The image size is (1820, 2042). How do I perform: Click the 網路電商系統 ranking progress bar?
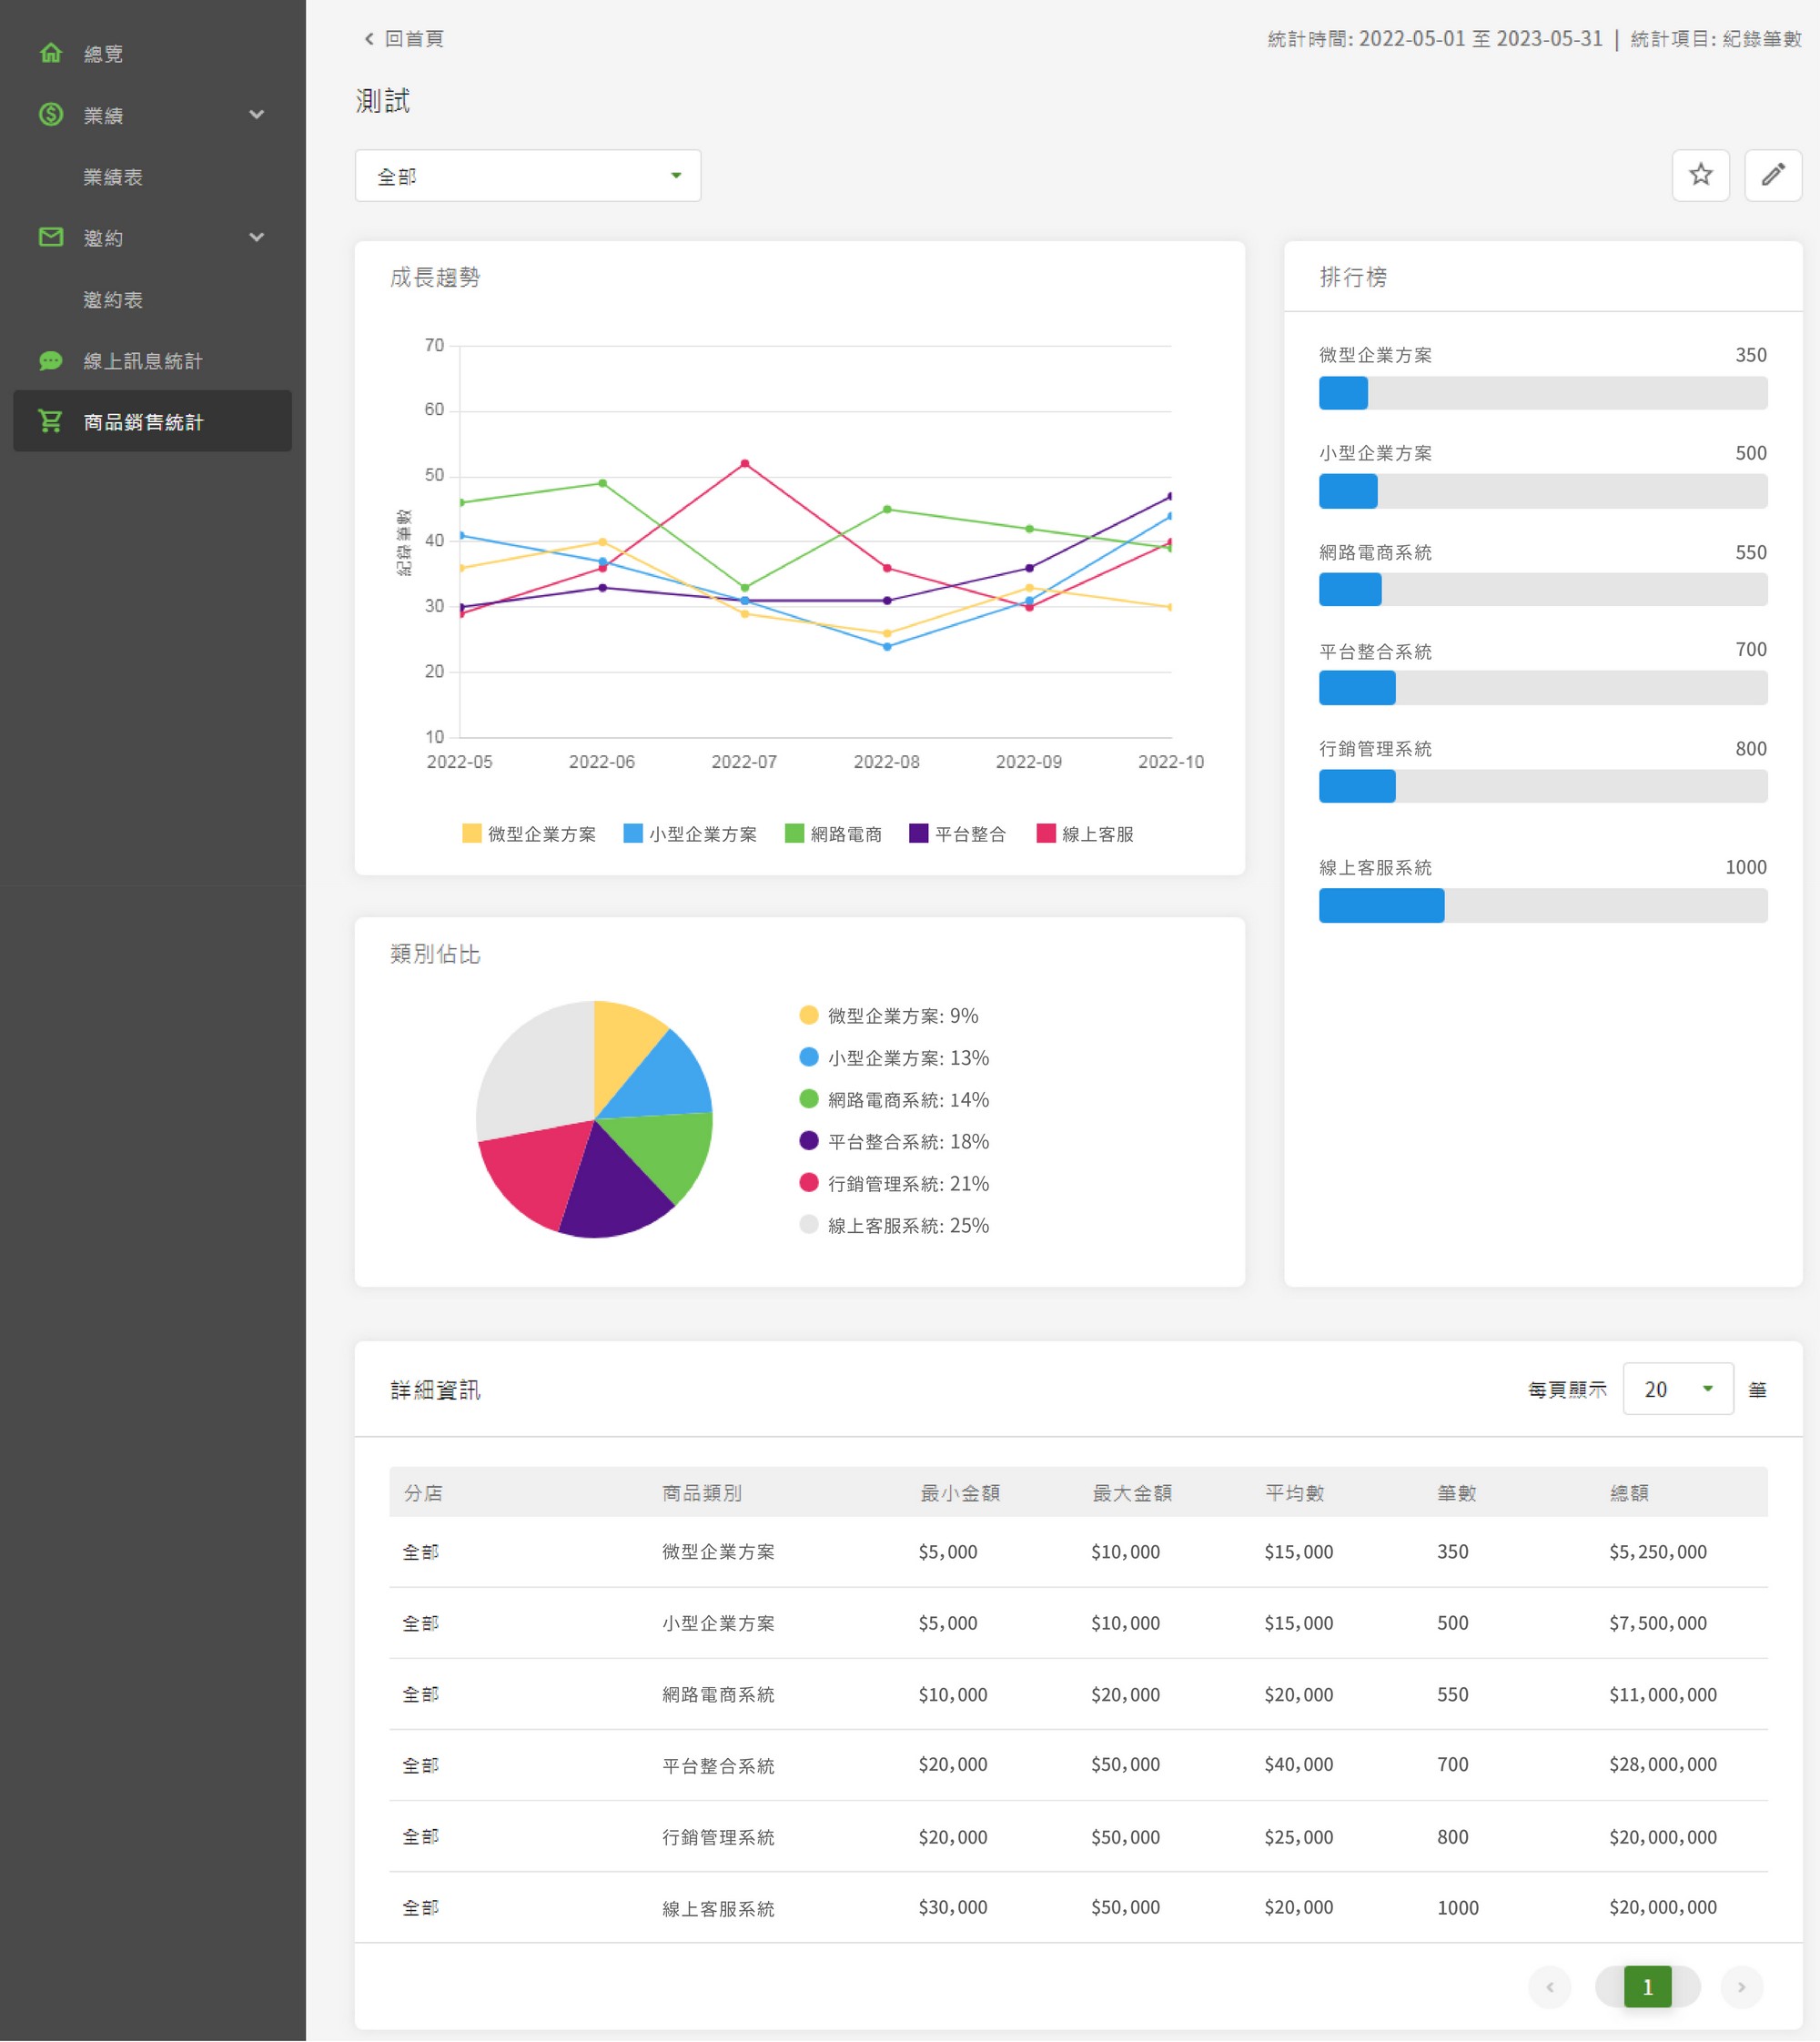1543,589
